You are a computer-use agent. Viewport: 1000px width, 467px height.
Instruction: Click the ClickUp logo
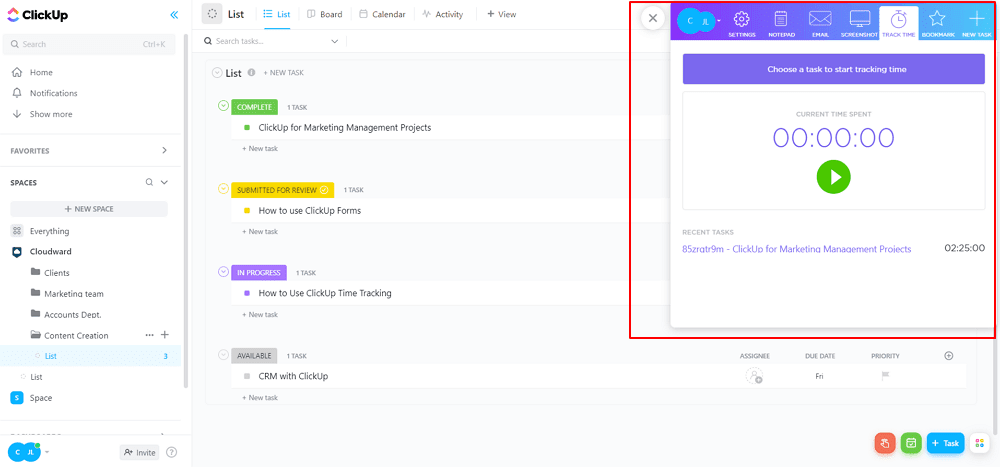coord(38,15)
